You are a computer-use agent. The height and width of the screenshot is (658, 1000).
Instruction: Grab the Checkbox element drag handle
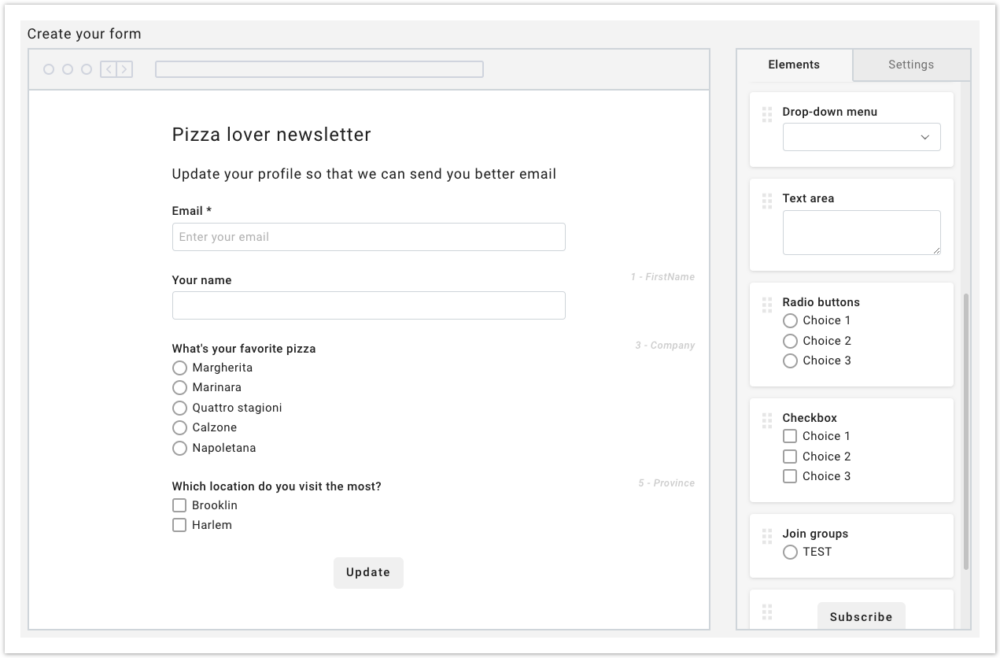coord(767,421)
